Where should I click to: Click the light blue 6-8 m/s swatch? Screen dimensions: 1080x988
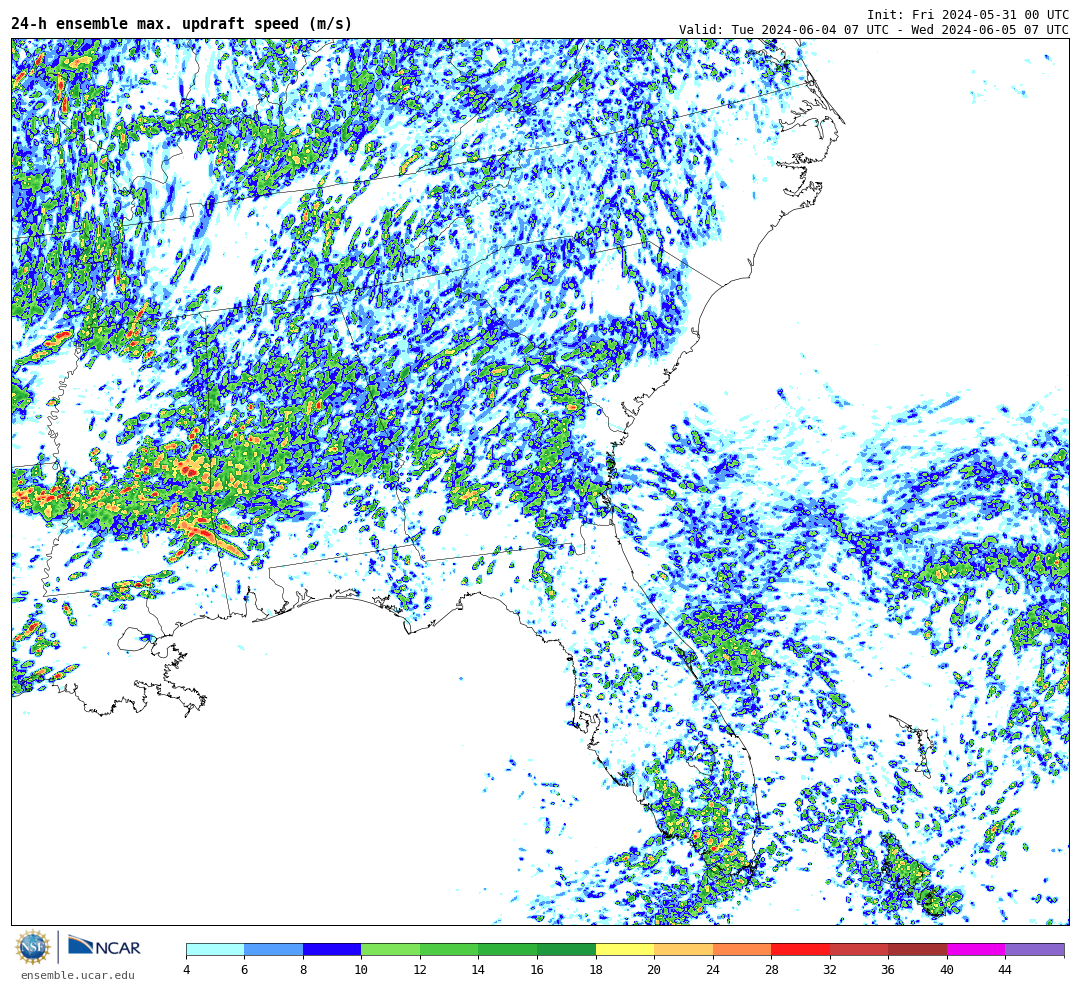coord(273,949)
